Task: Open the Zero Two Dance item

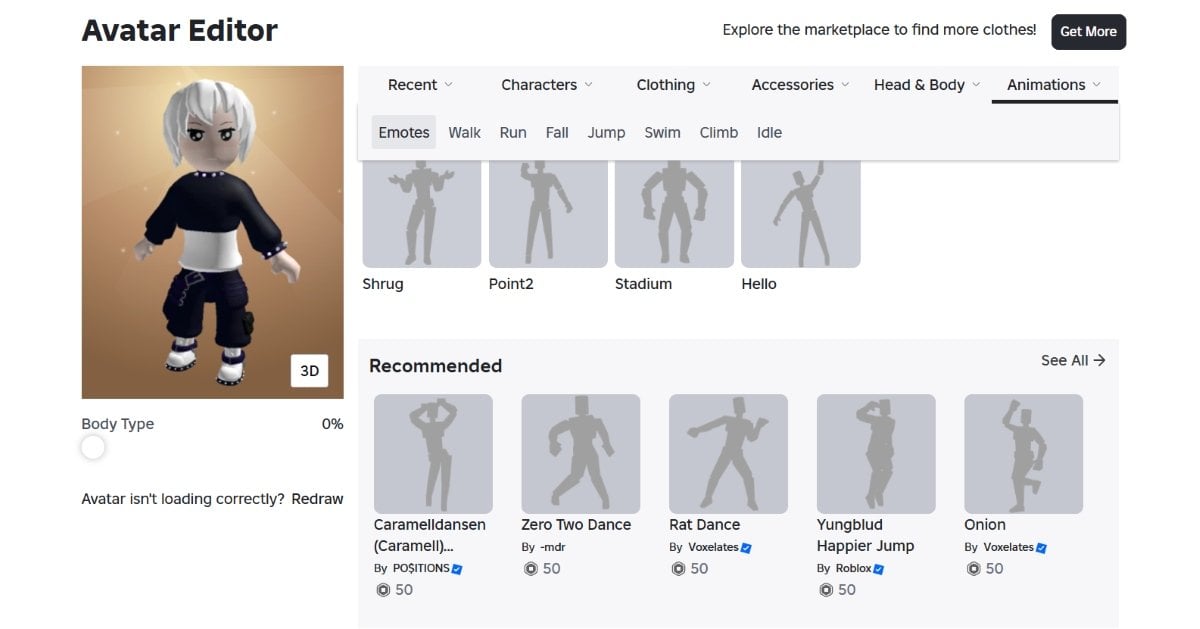Action: tap(580, 454)
